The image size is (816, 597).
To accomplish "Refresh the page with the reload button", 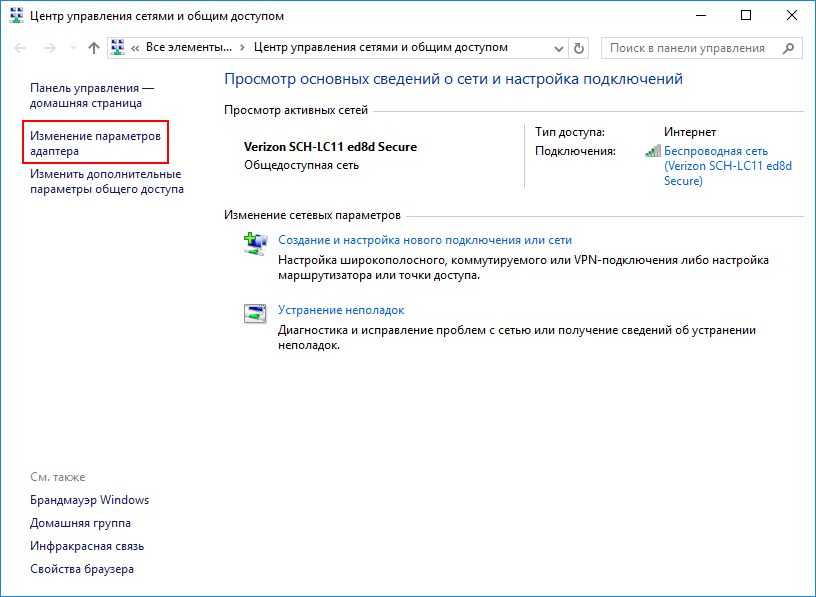I will [x=579, y=48].
